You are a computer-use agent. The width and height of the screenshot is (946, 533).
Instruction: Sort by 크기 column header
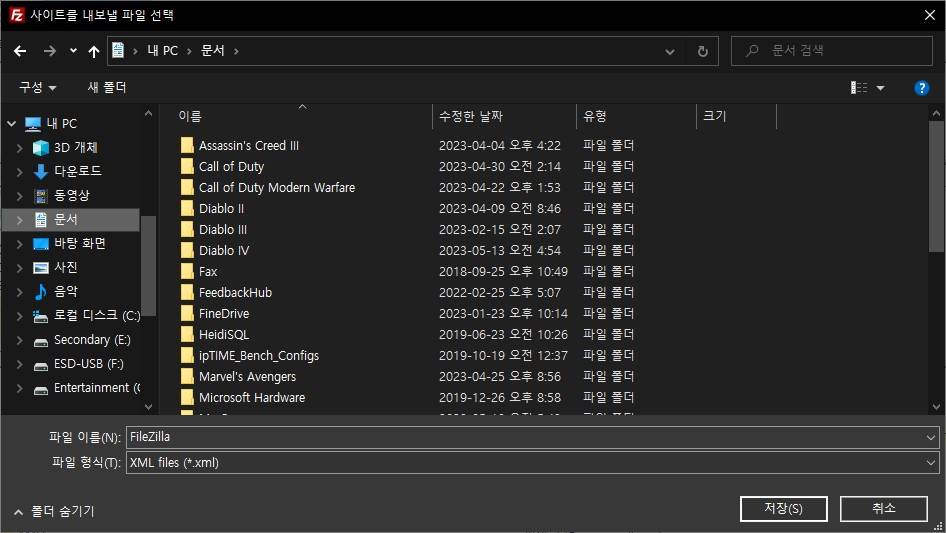[714, 116]
